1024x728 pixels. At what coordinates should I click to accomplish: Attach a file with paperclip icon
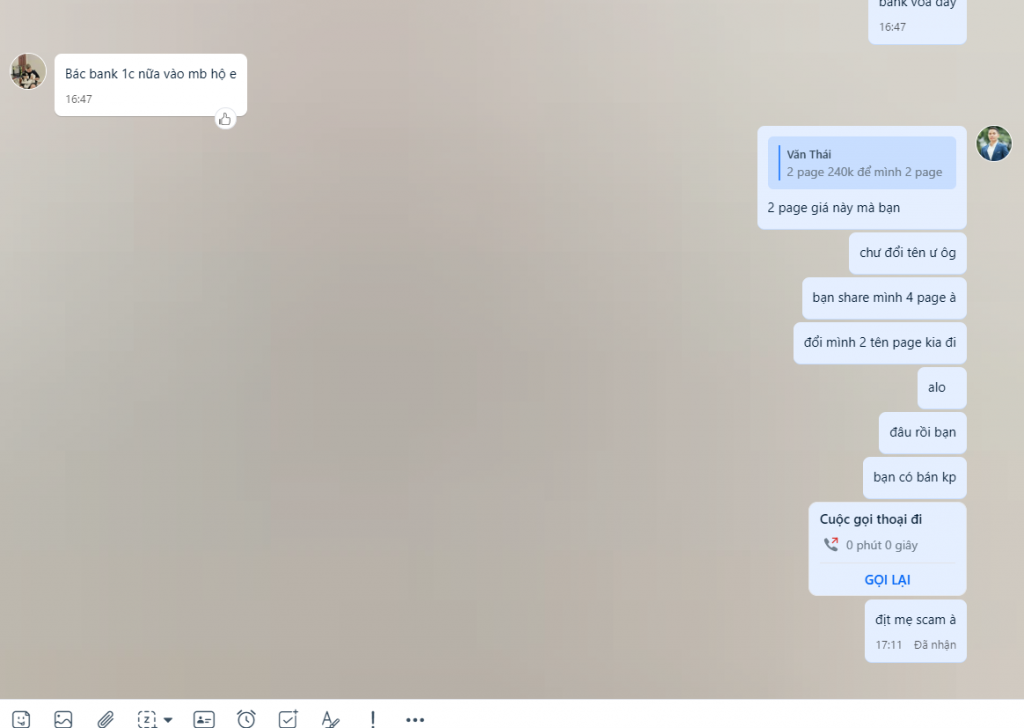(x=105, y=718)
